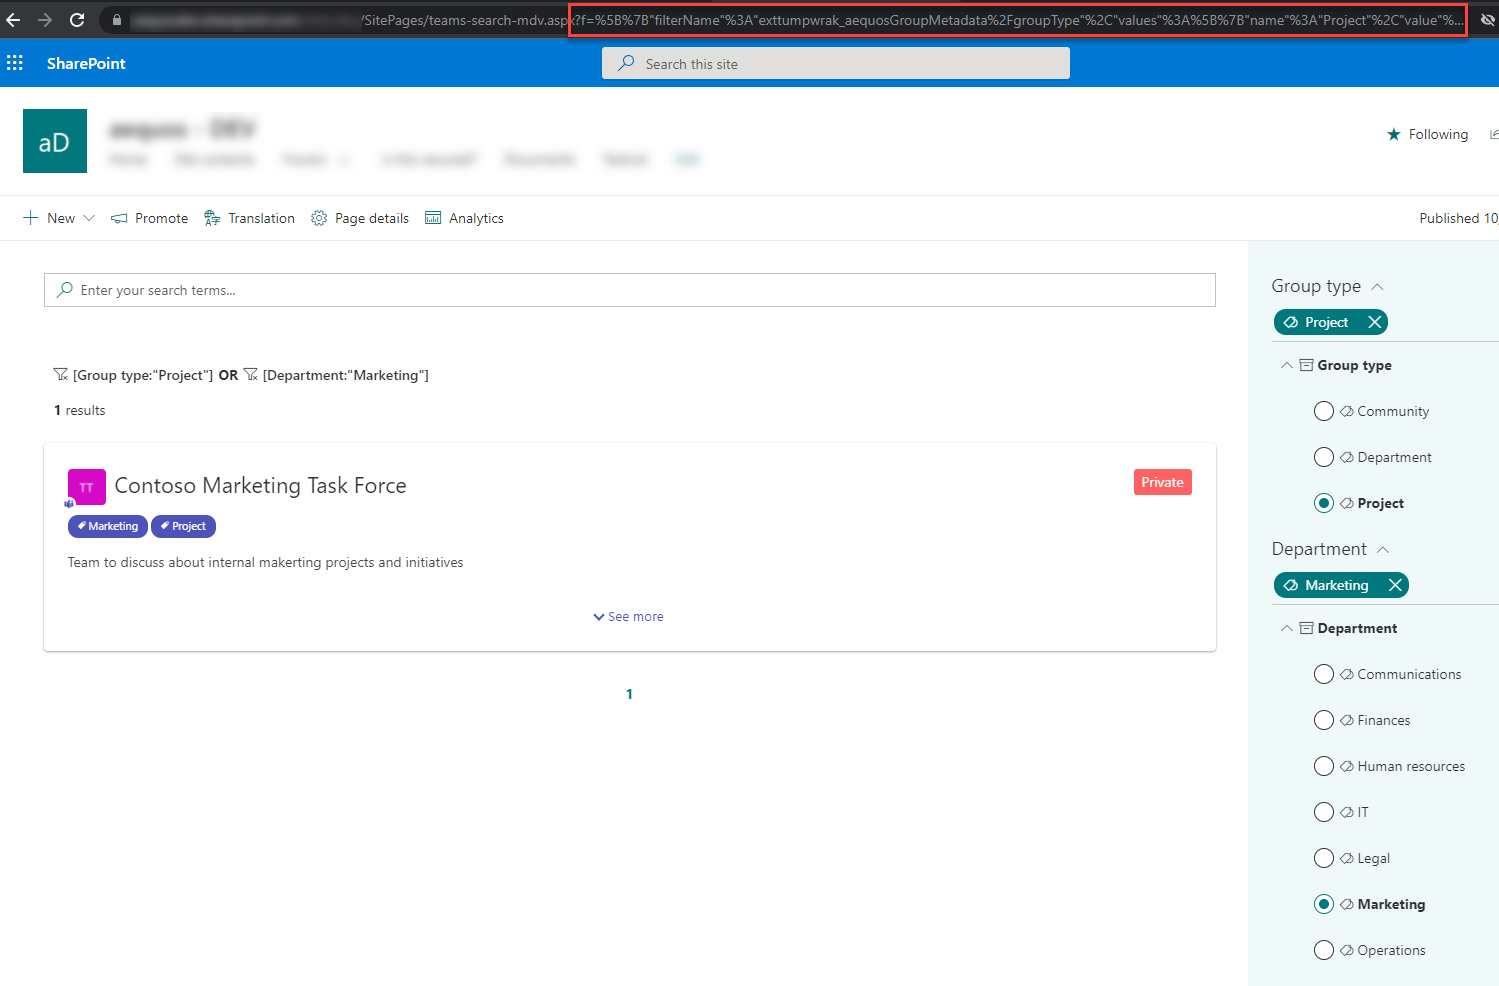This screenshot has height=986, width=1499.
Task: Focus the 'Search this site' box
Action: (x=836, y=63)
